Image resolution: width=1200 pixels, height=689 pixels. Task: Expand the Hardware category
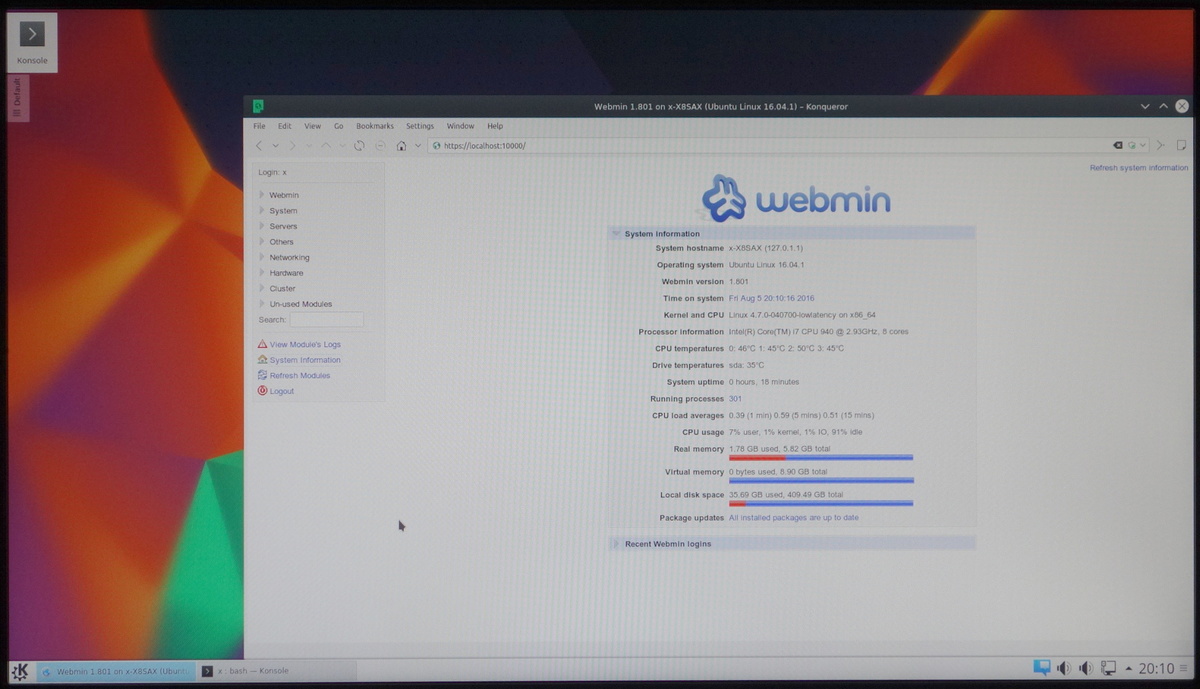click(x=262, y=273)
